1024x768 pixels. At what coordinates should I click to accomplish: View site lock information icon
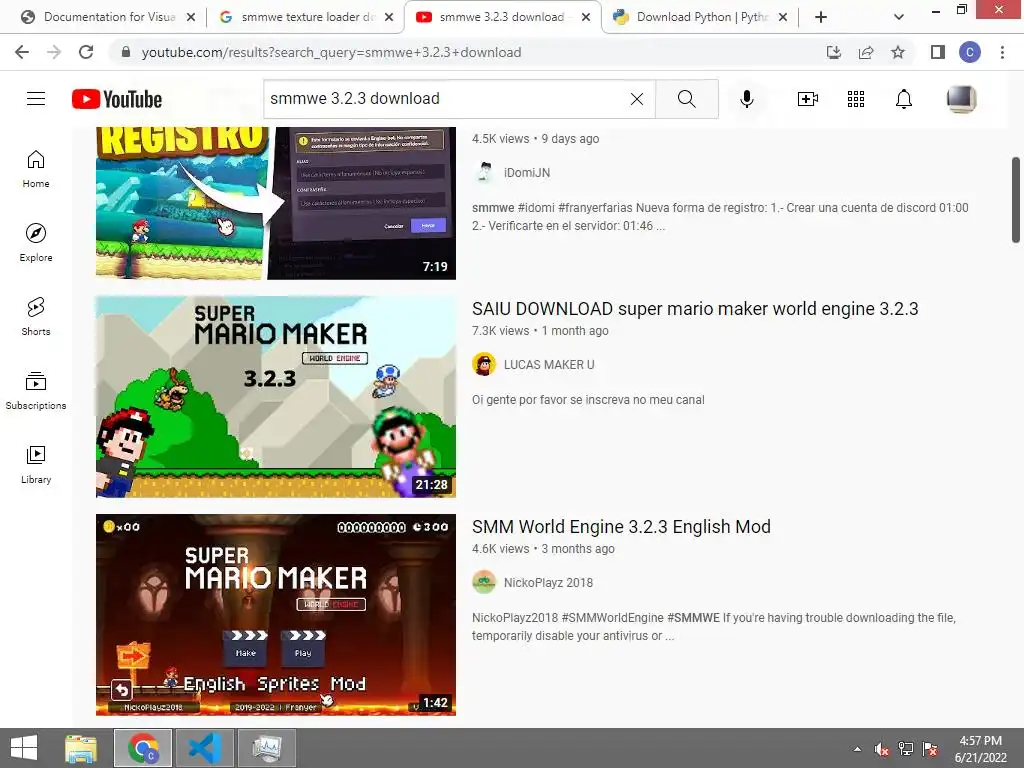[126, 52]
